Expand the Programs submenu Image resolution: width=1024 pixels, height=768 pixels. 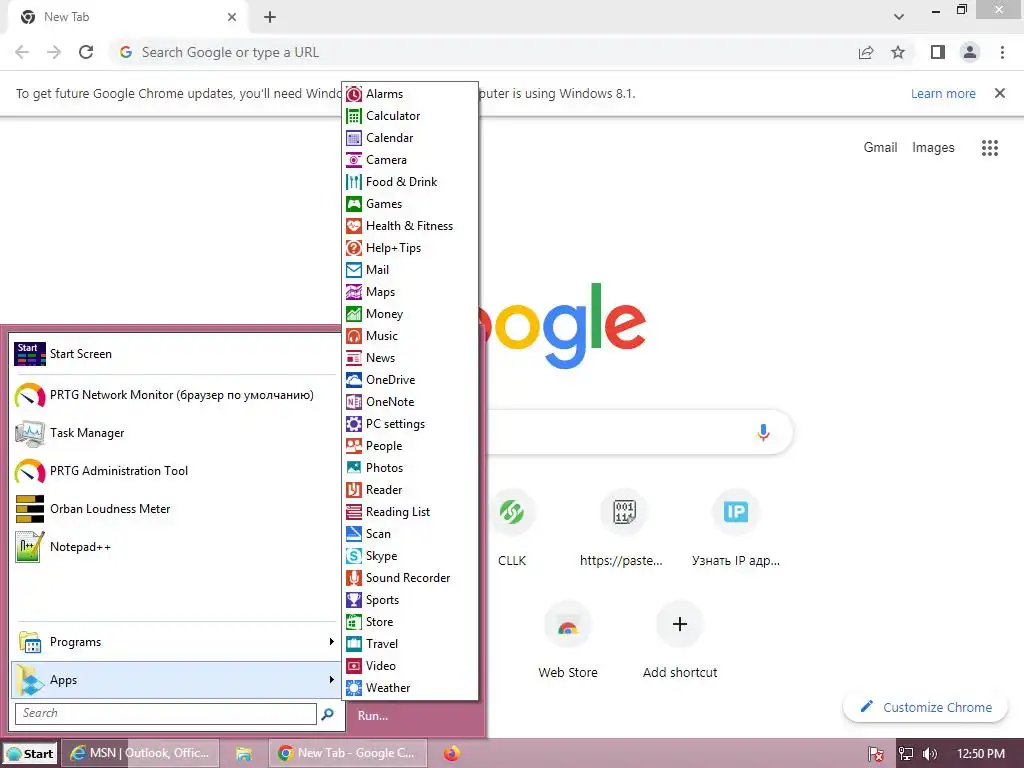(175, 642)
